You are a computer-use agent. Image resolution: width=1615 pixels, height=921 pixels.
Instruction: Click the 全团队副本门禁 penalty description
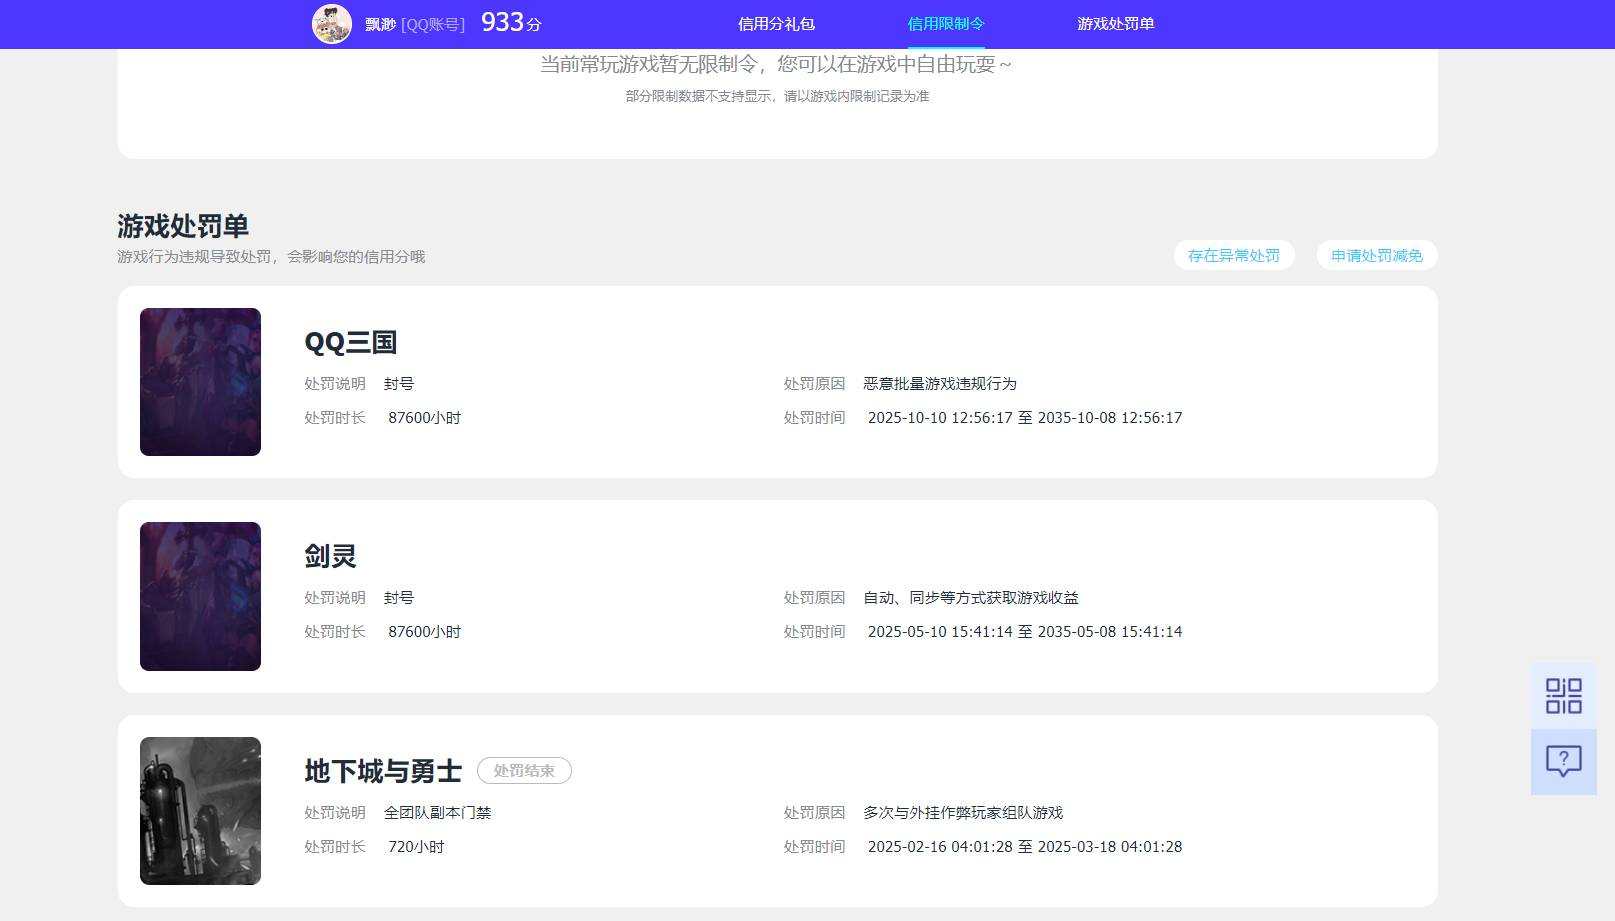pos(438,813)
